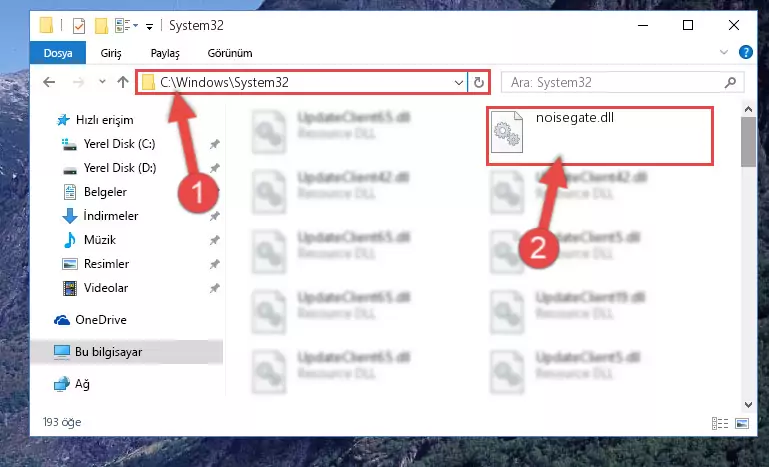This screenshot has width=769, height=467.
Task: Click the Back navigation arrow
Action: pyautogui.click(x=49, y=82)
